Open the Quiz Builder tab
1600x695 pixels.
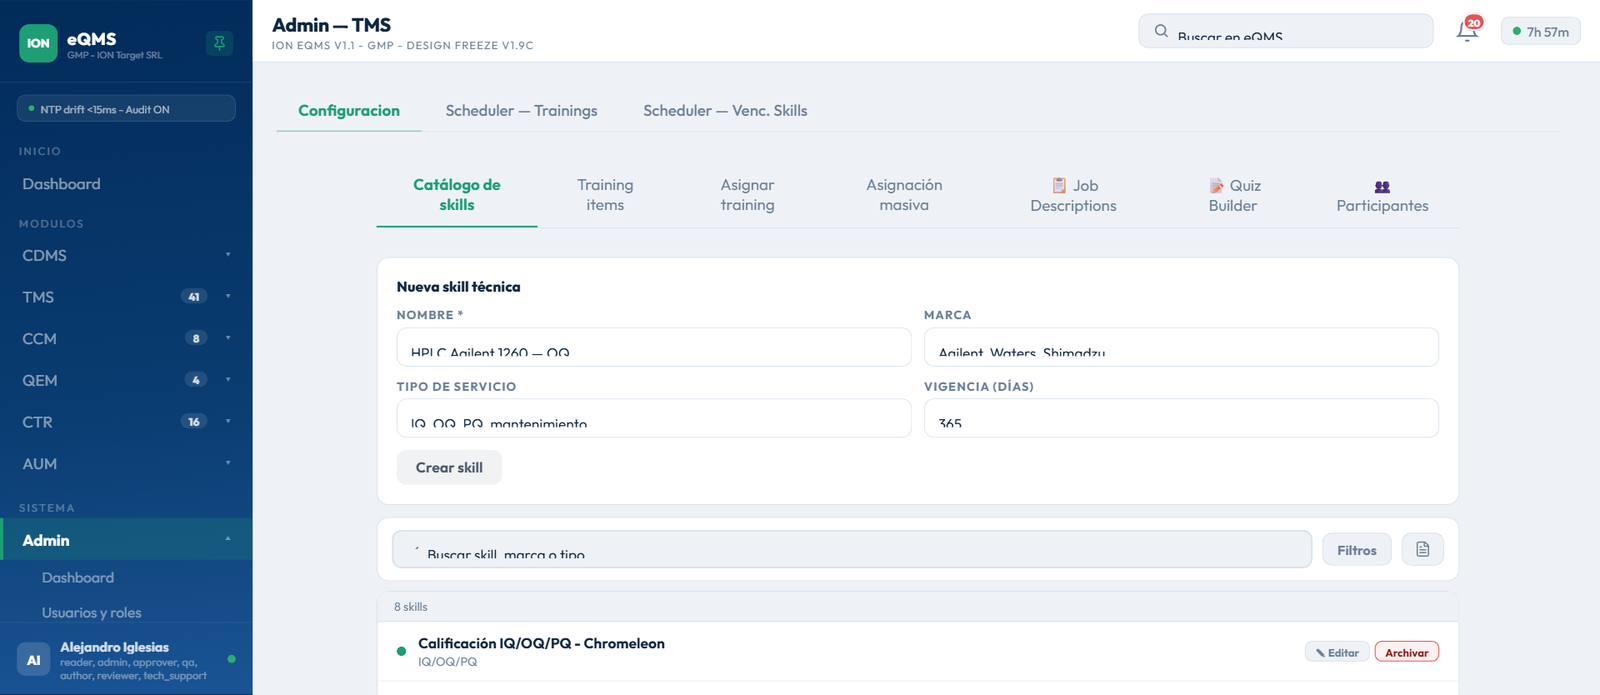1233,196
